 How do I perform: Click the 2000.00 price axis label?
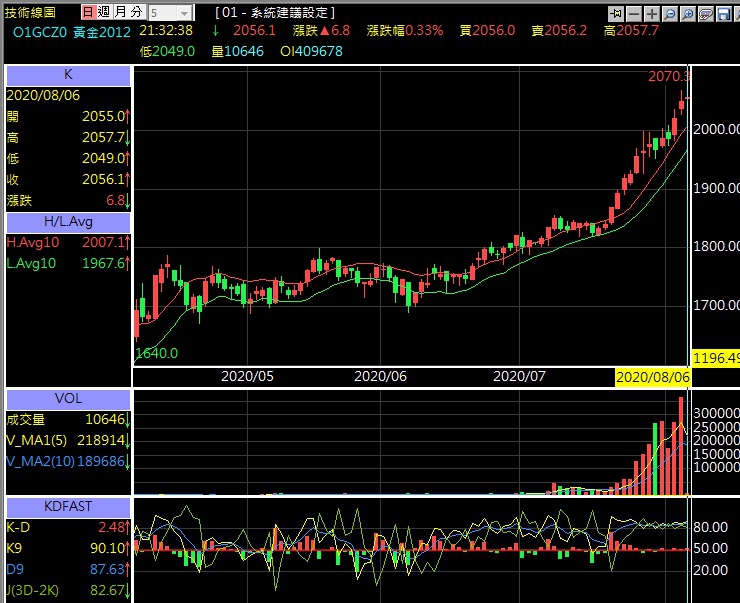click(x=716, y=129)
